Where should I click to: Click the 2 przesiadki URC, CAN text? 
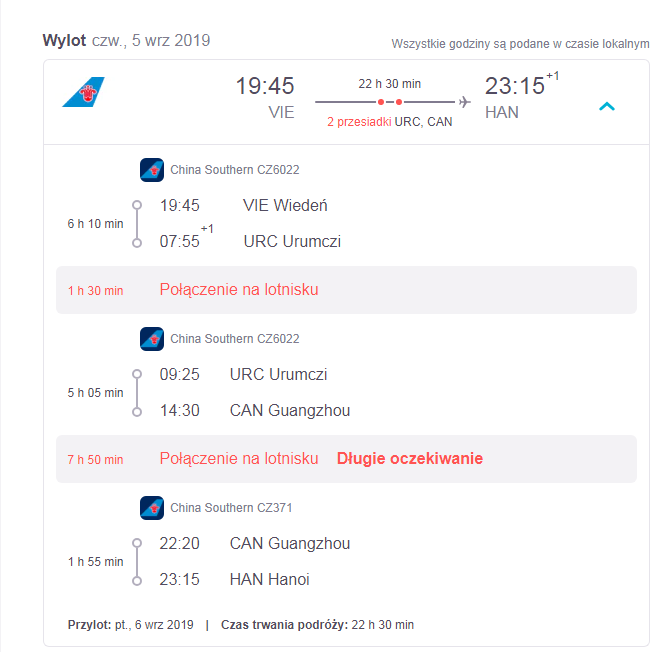coord(390,122)
